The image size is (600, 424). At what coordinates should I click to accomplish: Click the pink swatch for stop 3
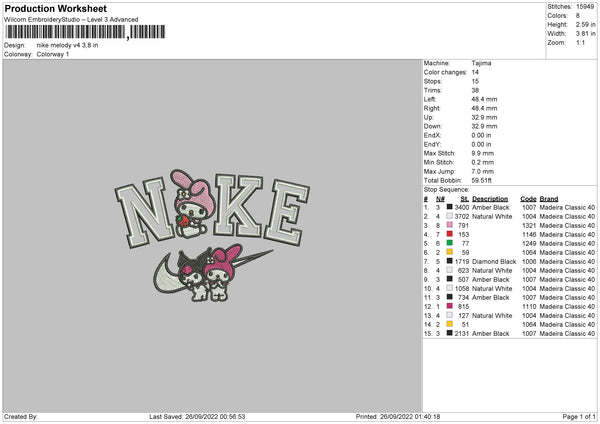point(449,225)
